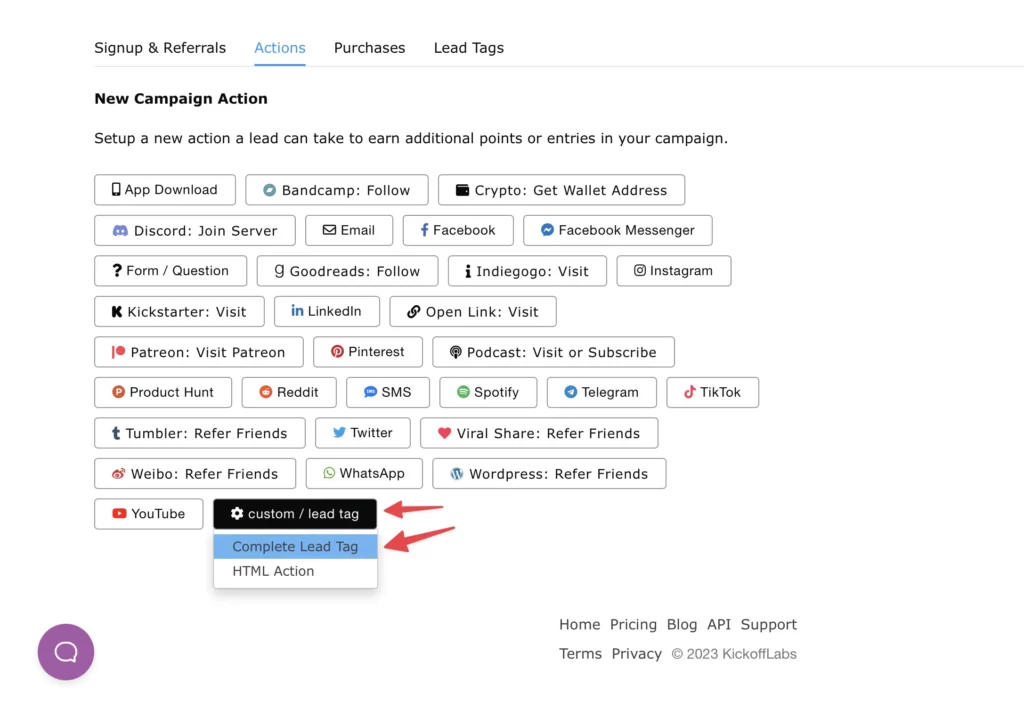Switch to the Signup & Referrals tab
Image resolution: width=1024 pixels, height=718 pixels.
pos(160,48)
